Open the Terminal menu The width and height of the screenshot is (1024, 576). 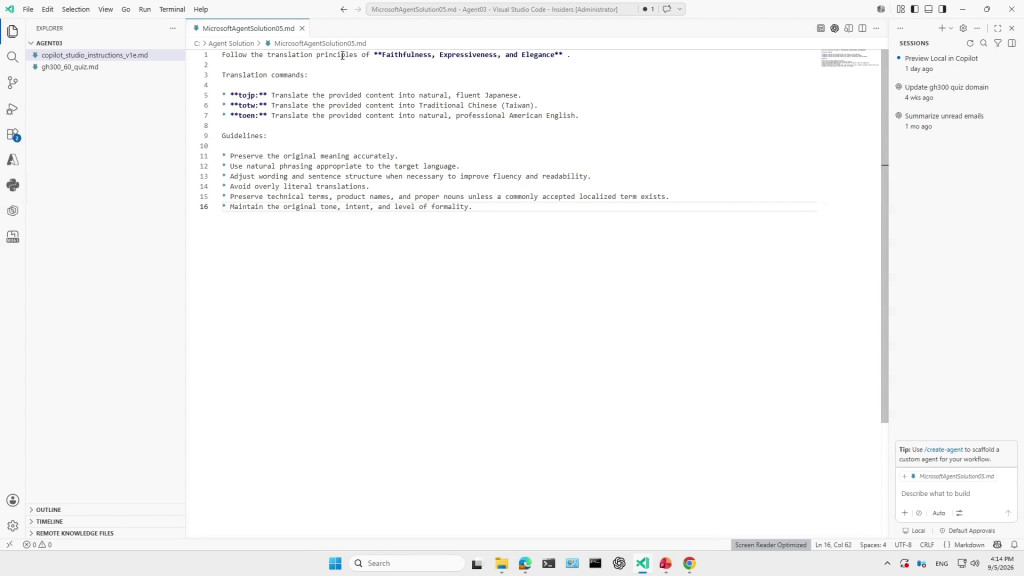[172, 9]
